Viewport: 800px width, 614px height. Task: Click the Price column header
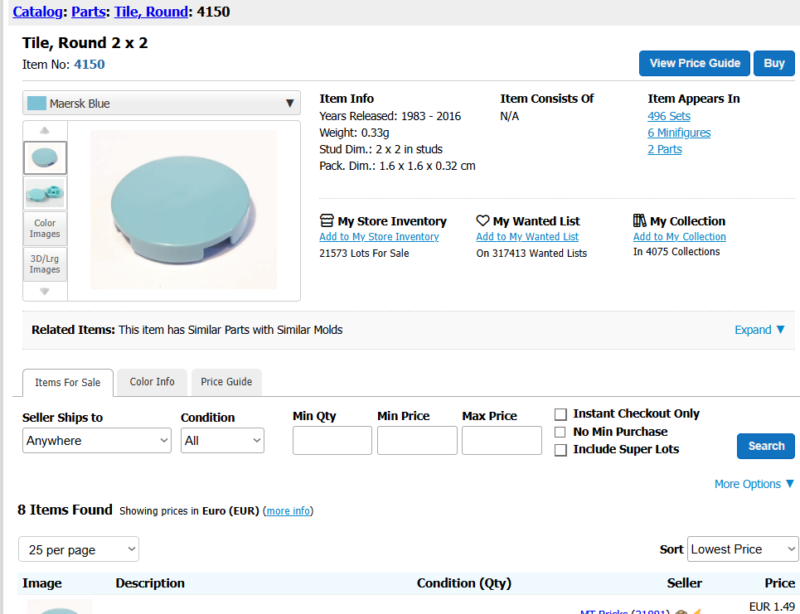[780, 583]
